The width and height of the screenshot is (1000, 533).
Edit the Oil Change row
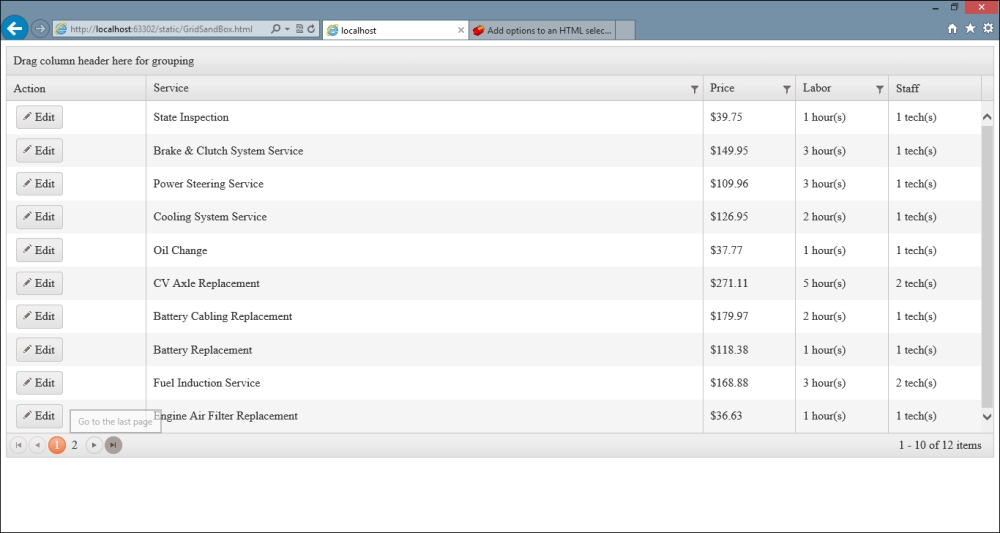(x=40, y=250)
